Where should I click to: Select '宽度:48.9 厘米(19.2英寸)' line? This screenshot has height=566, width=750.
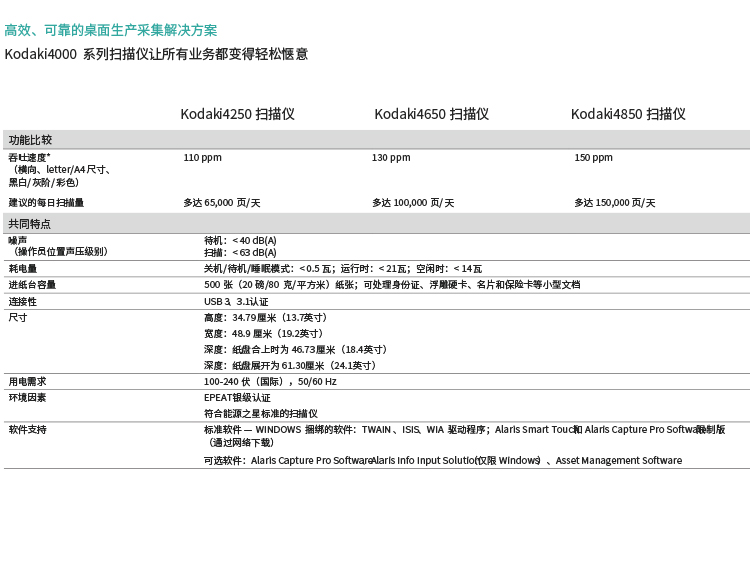click(x=264, y=333)
